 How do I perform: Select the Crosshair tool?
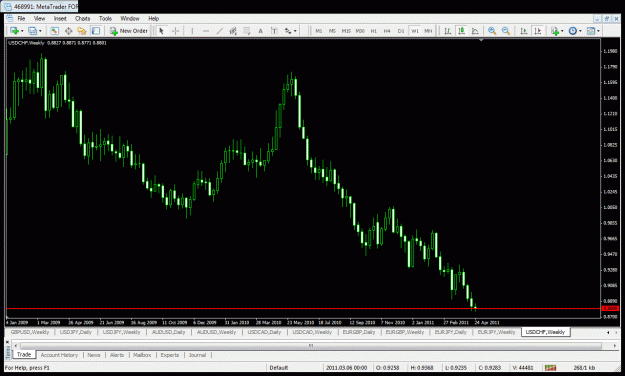point(175,31)
